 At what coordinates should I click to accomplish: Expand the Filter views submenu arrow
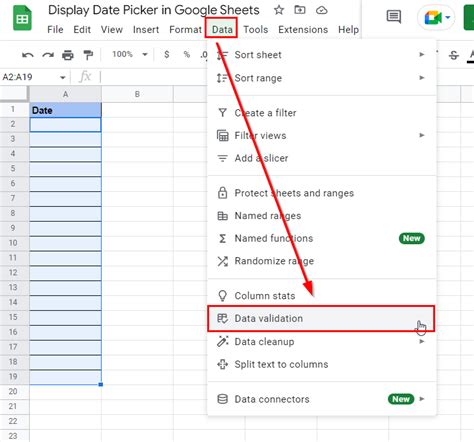422,135
